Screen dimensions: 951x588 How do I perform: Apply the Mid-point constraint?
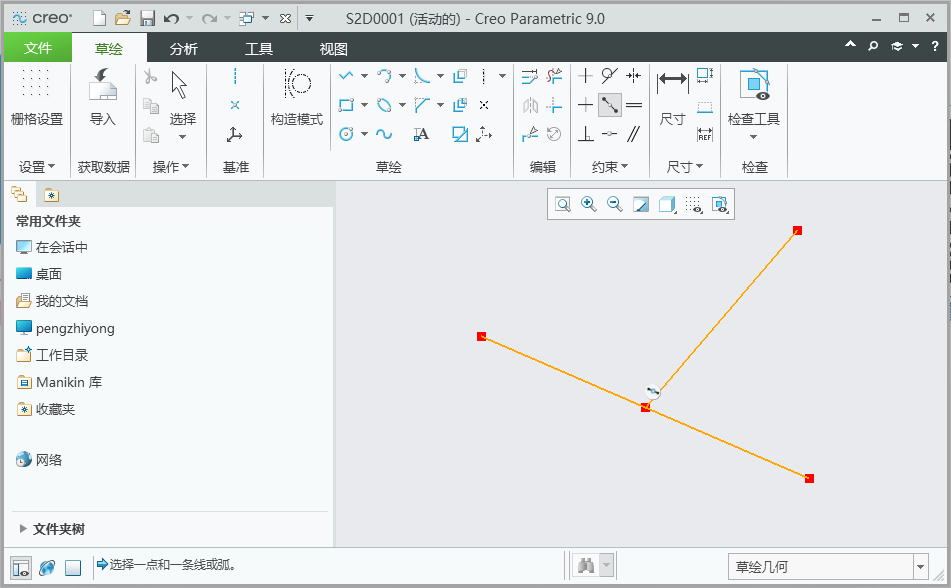(610, 134)
